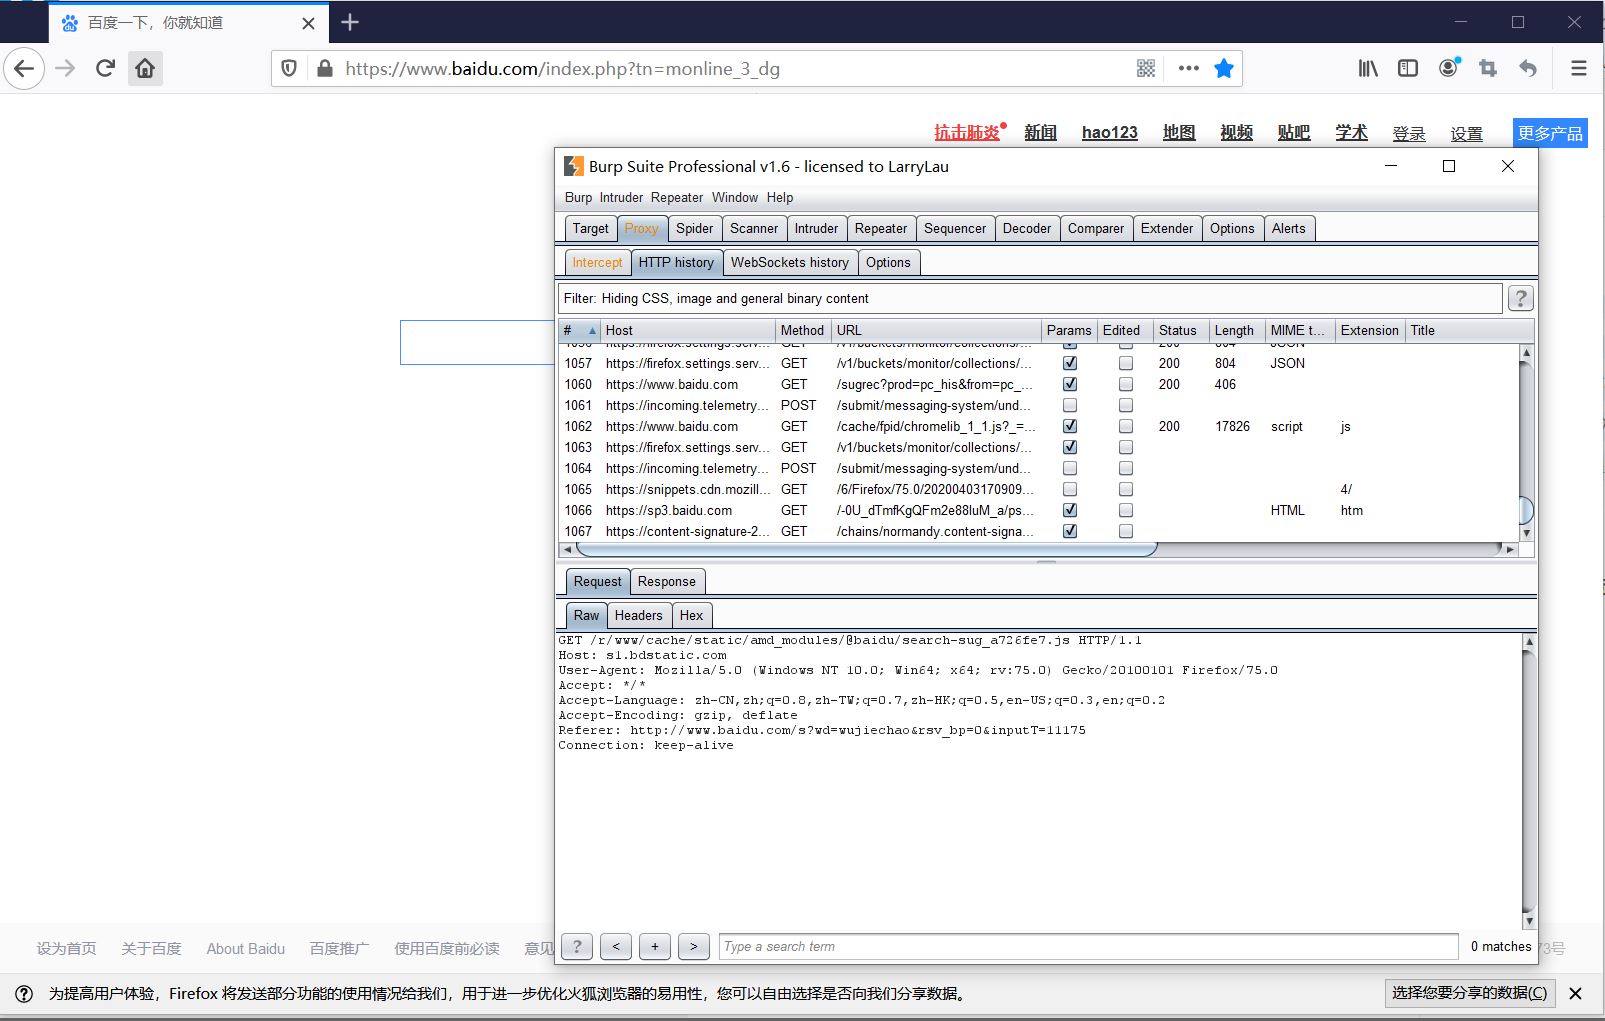Open the 抗击肺炎 link on Baidu

point(967,132)
